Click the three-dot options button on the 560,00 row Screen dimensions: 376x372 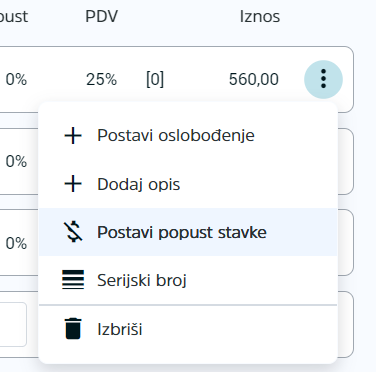pos(323,79)
